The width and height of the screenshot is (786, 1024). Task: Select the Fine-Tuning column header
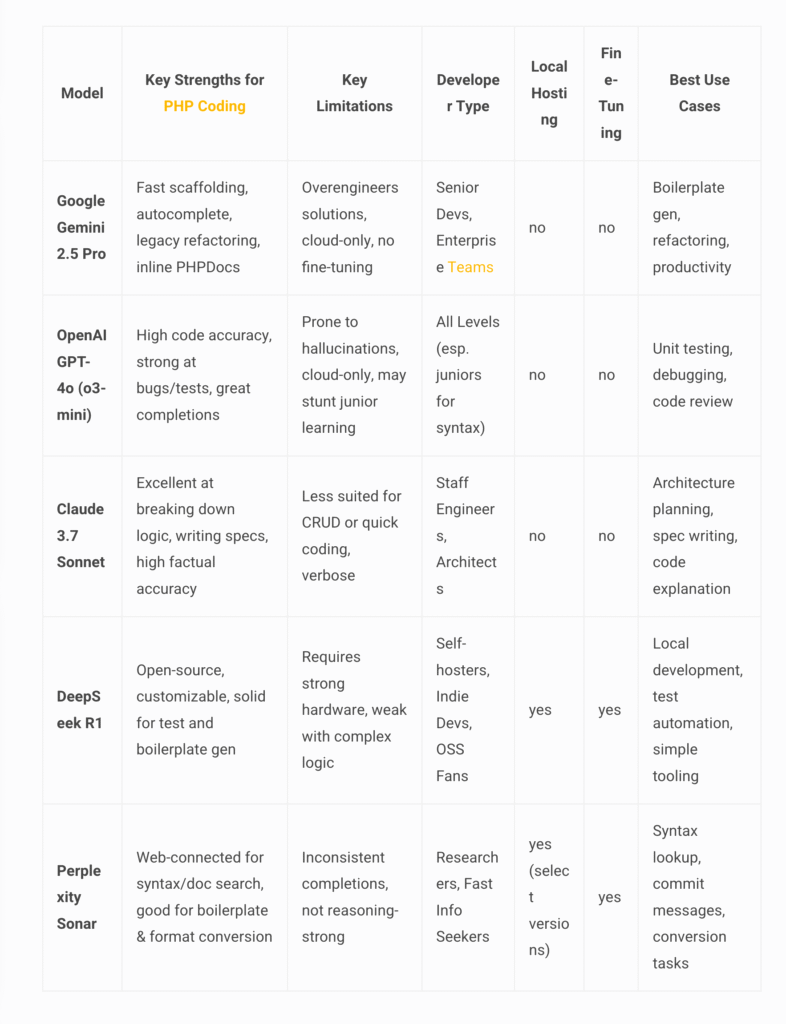(x=611, y=93)
